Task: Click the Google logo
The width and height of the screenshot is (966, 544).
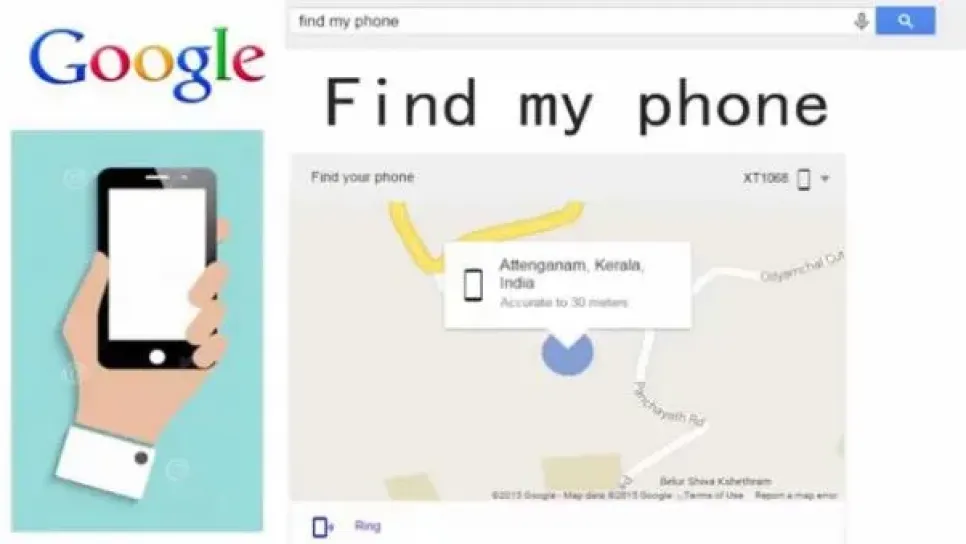Action: coord(147,63)
